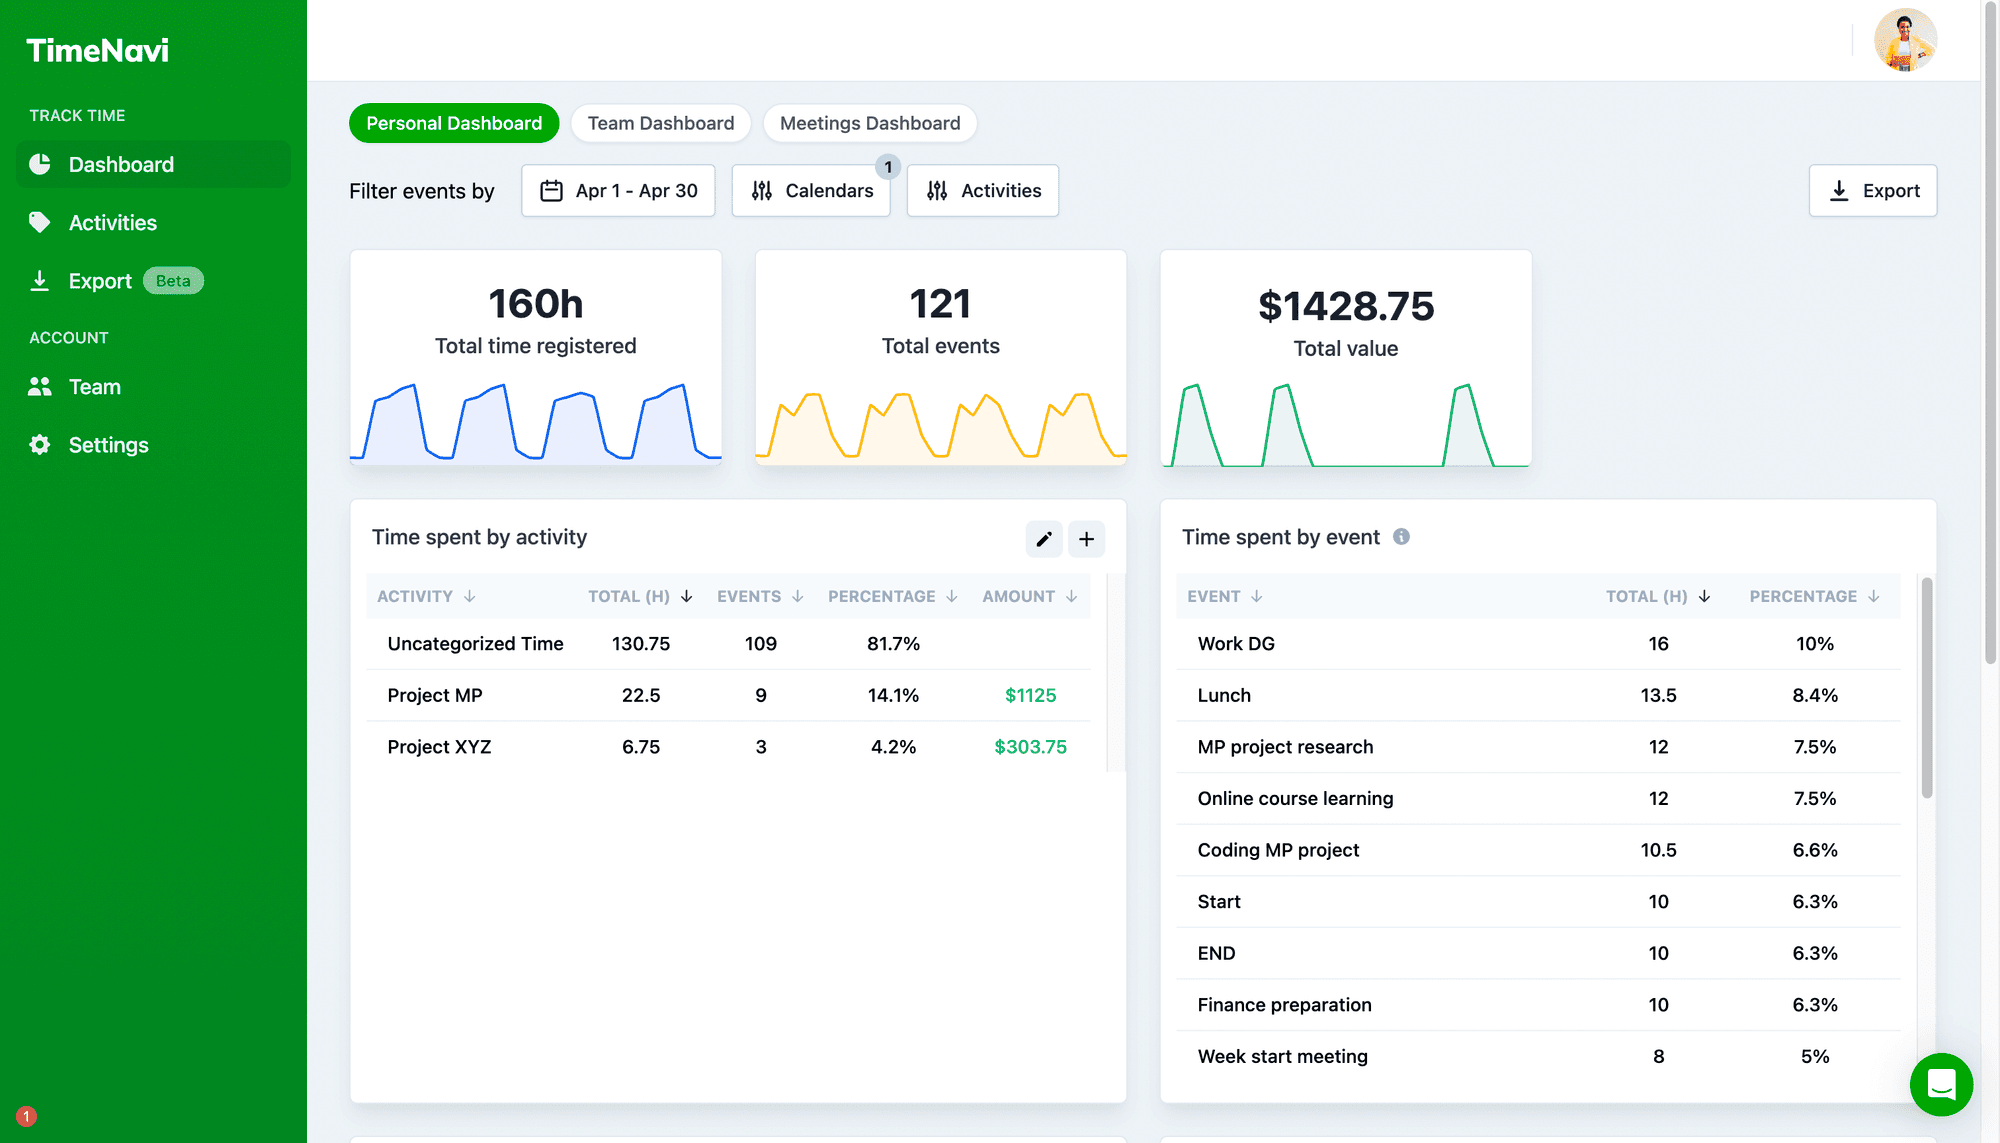The image size is (2000, 1143).
Task: Select the Online course learning event
Action: [1538, 798]
